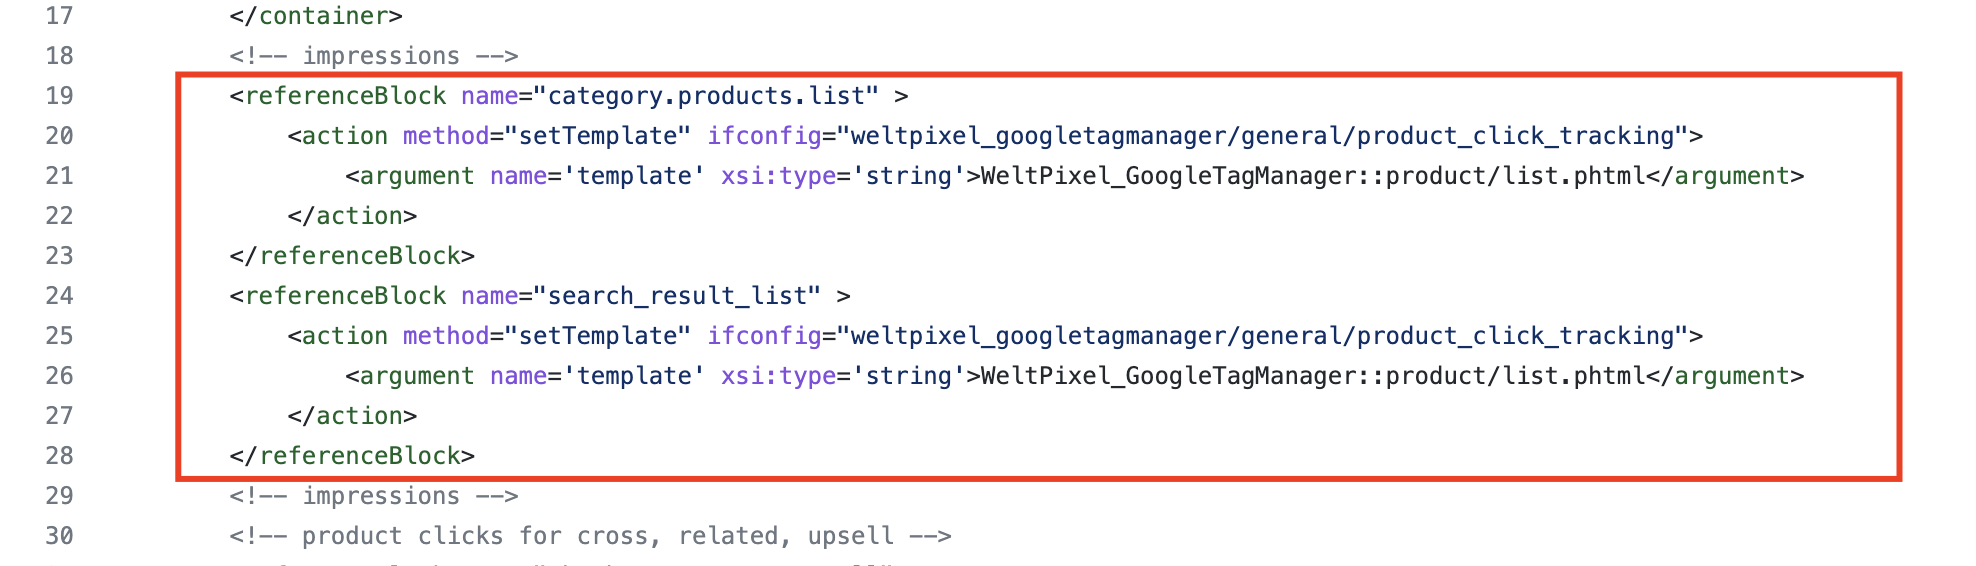
Task: Click the "category.products.list" name value
Action: [x=705, y=96]
